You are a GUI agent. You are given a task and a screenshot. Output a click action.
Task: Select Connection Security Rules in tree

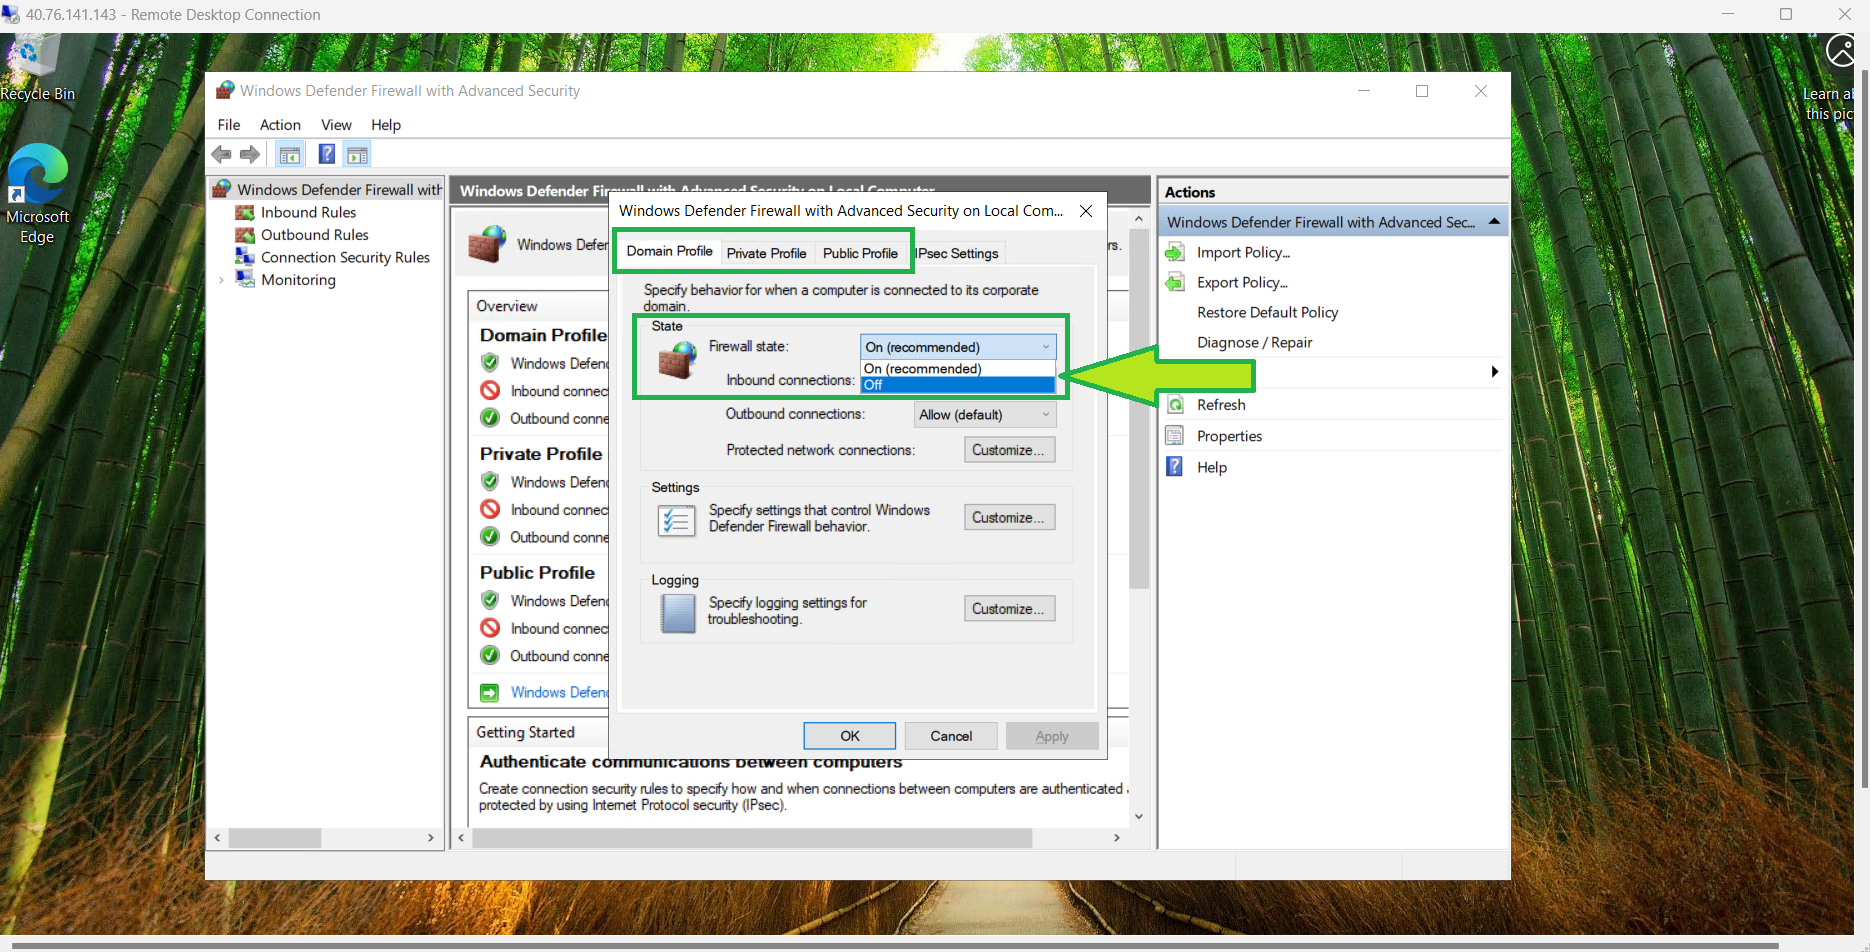point(345,257)
